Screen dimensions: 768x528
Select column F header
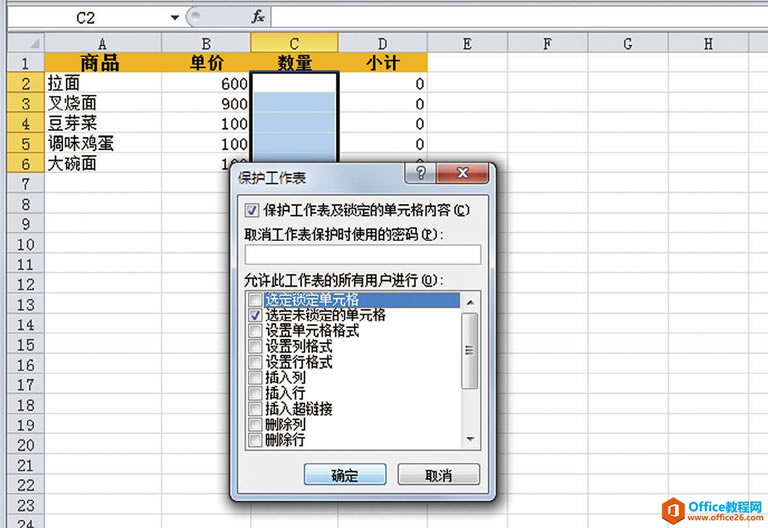pyautogui.click(x=548, y=43)
